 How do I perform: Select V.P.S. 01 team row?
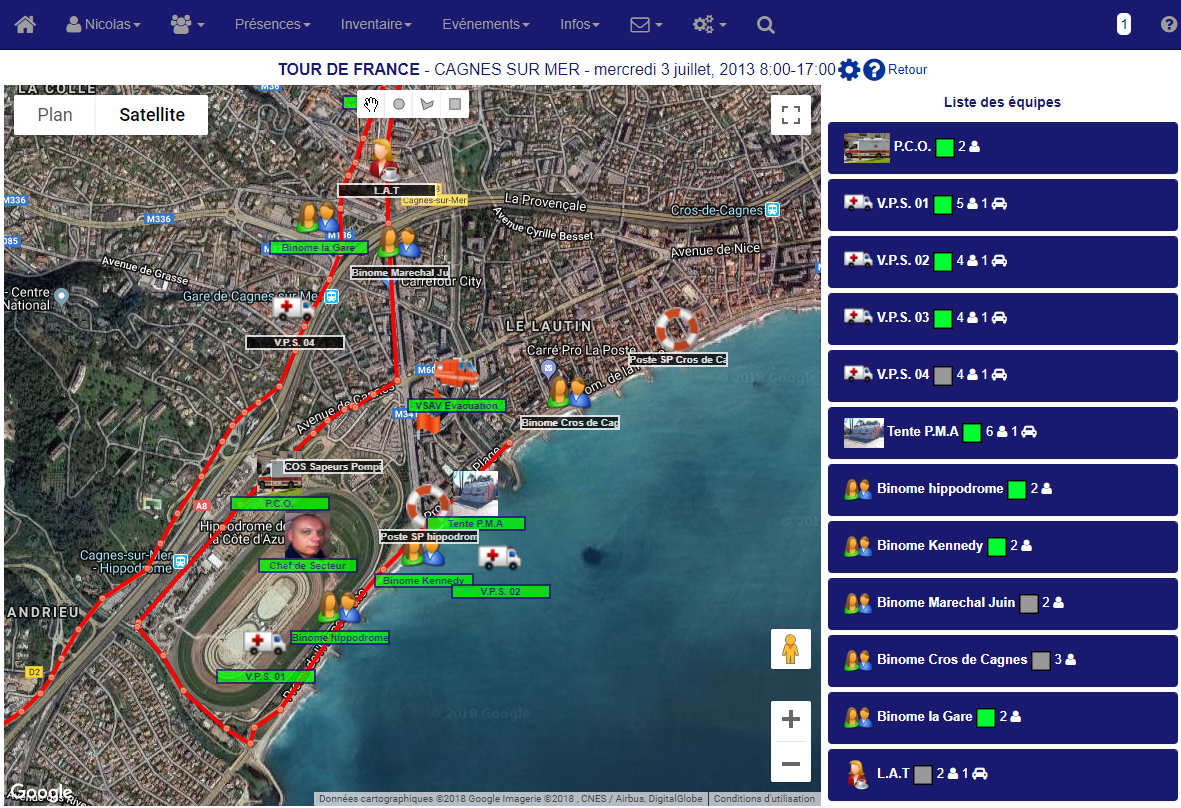click(x=1003, y=204)
